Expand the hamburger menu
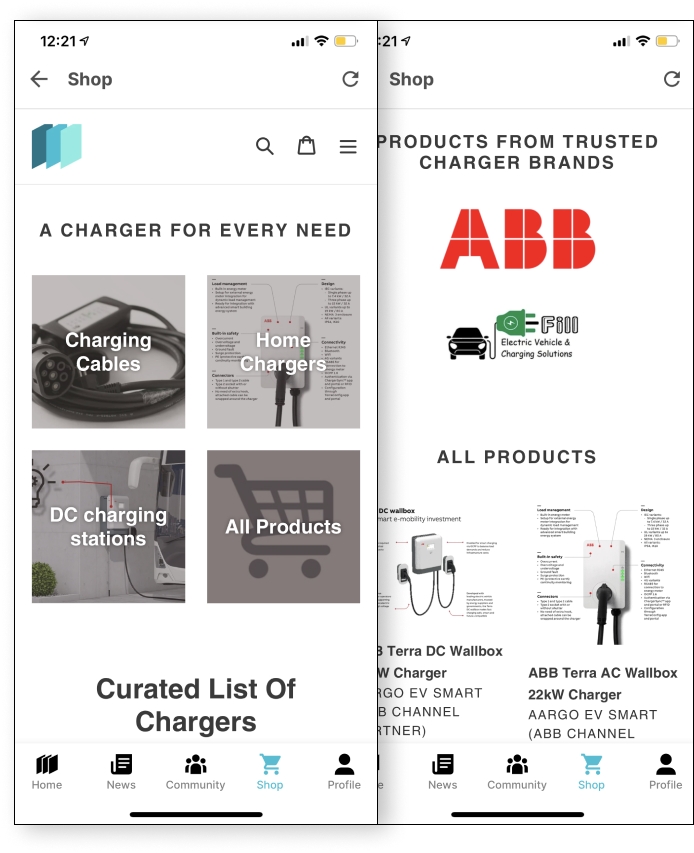This screenshot has width=694, height=853. pos(348,146)
